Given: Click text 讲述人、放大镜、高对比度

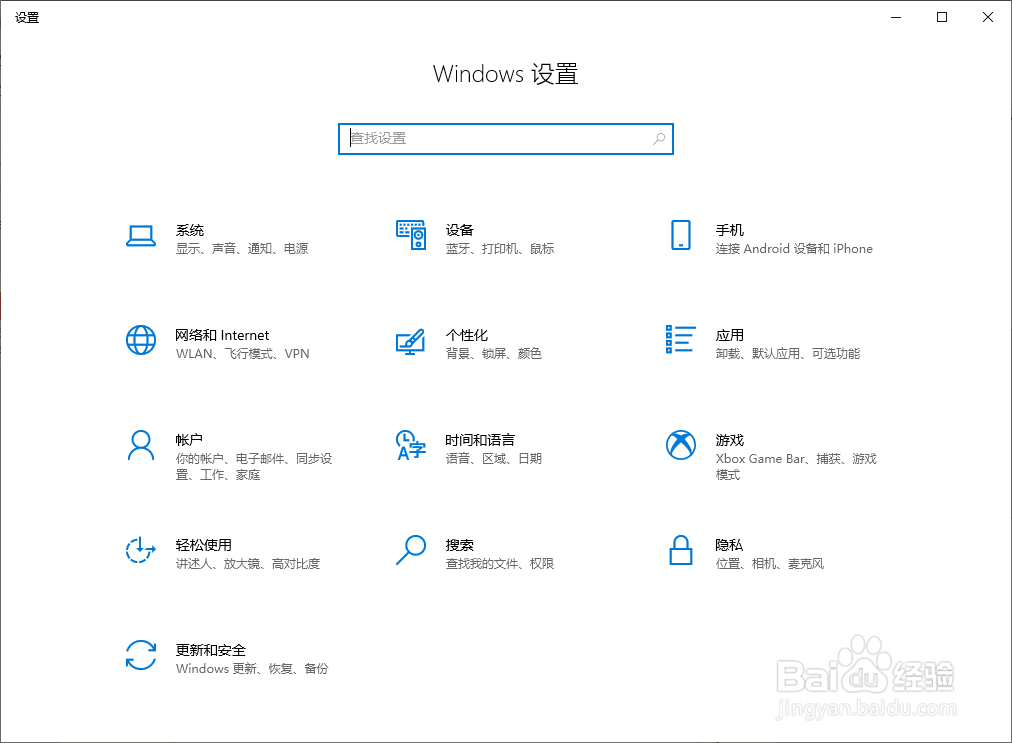Looking at the screenshot, I should click(248, 564).
